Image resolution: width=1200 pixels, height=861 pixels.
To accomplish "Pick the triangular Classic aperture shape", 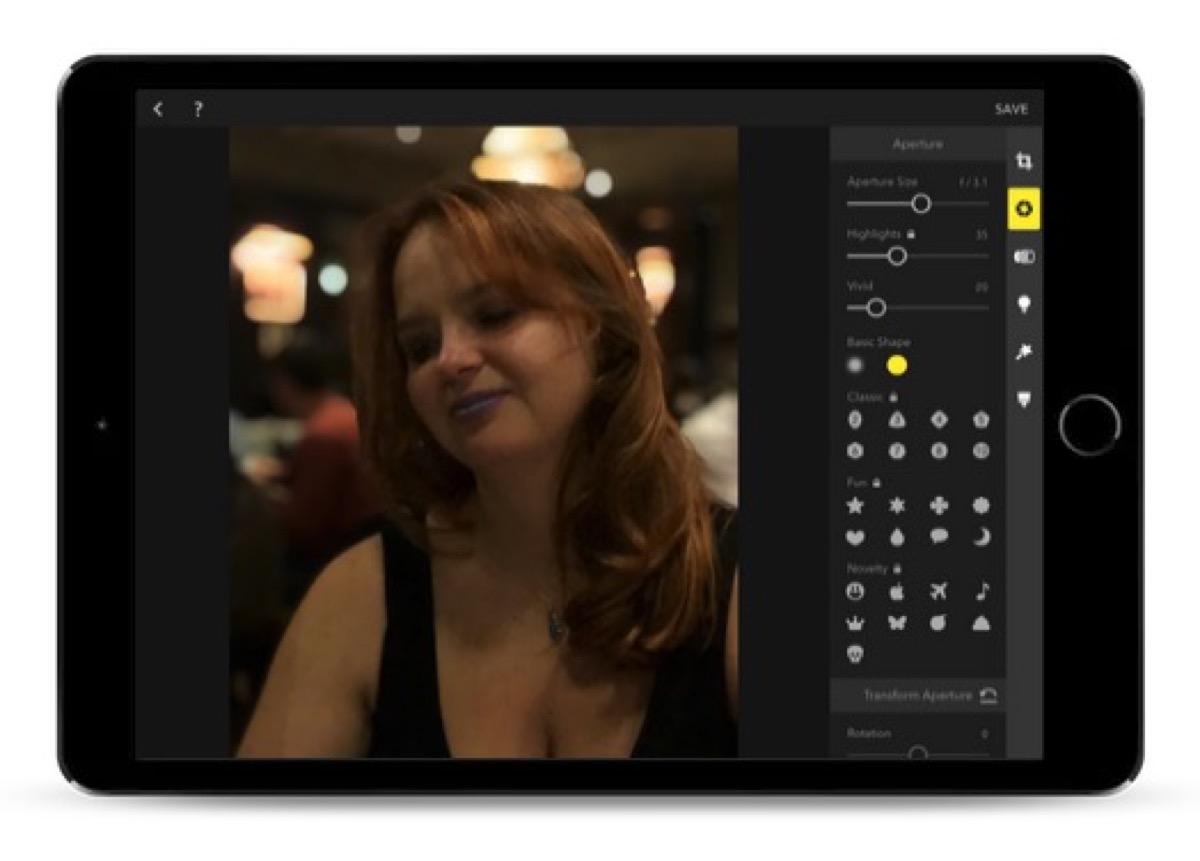I will click(x=897, y=420).
